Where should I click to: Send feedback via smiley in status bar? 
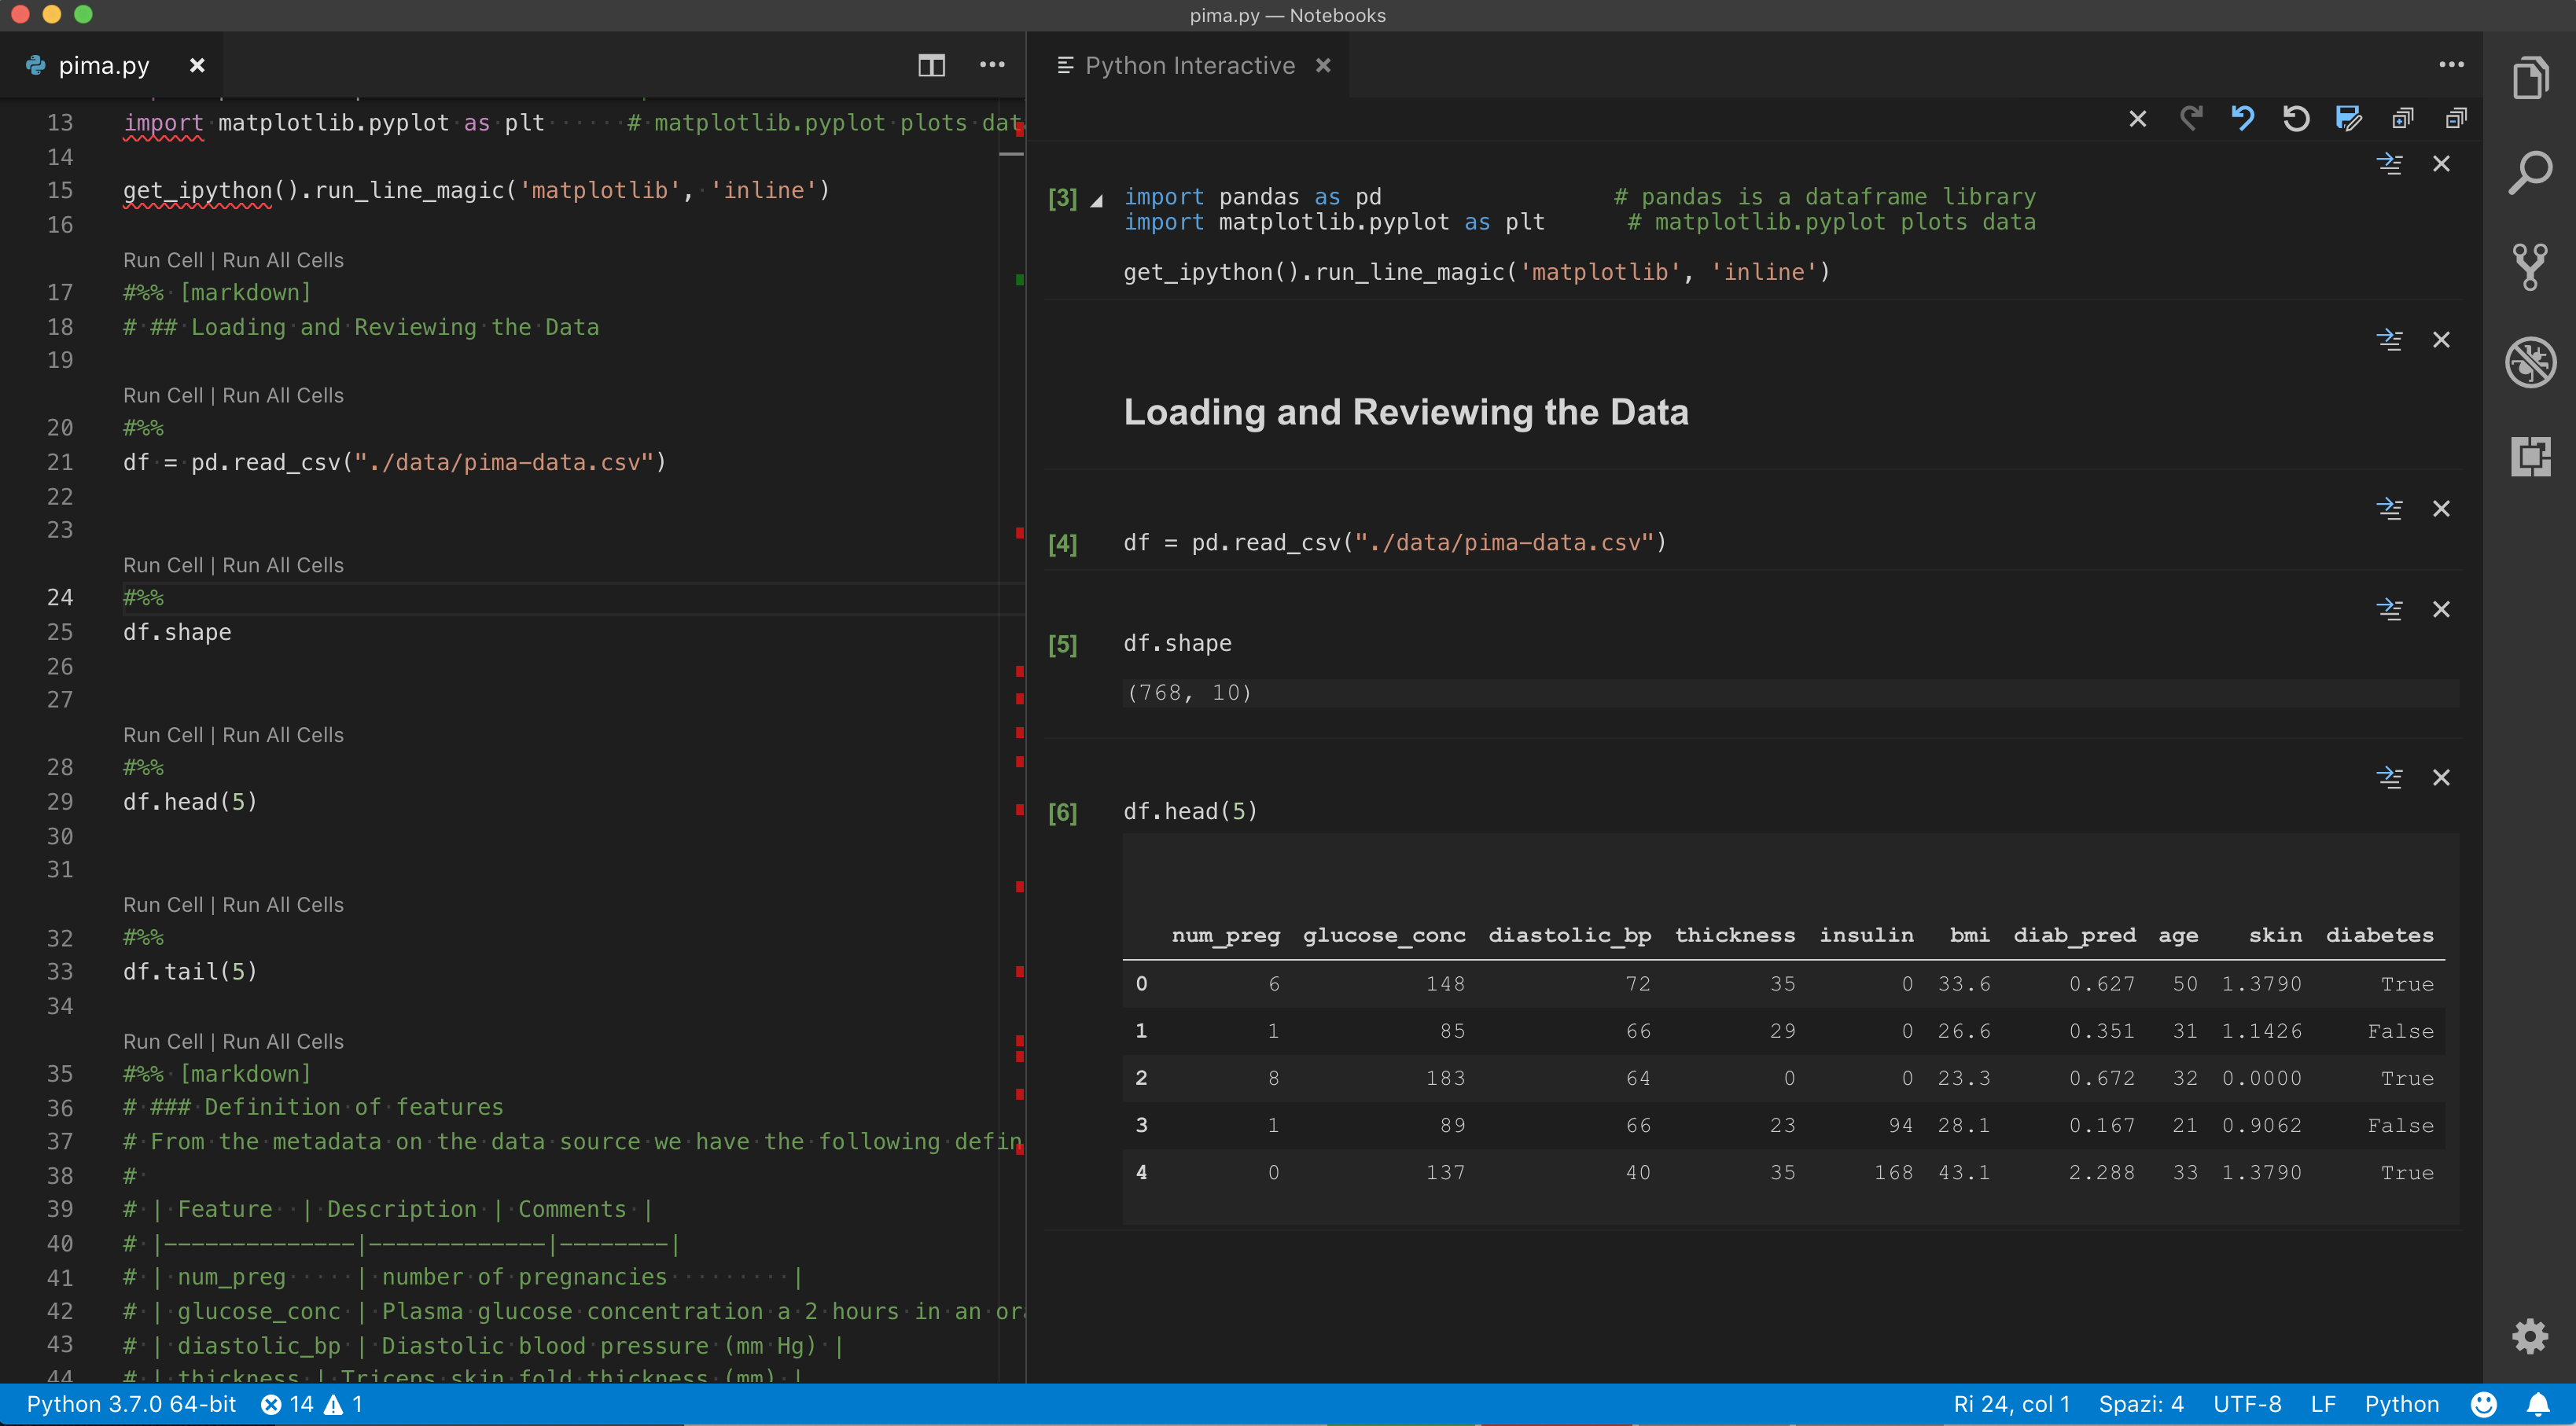click(2485, 1404)
